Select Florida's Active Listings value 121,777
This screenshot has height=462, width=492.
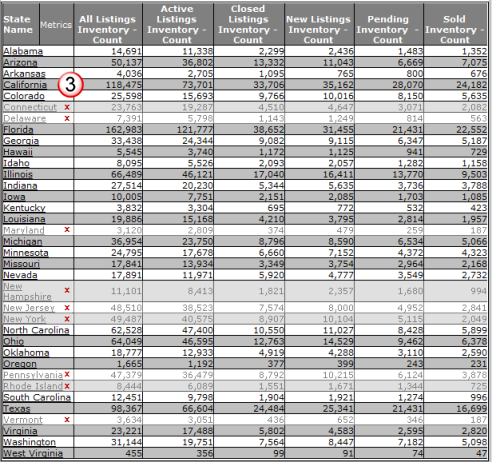tap(195, 130)
